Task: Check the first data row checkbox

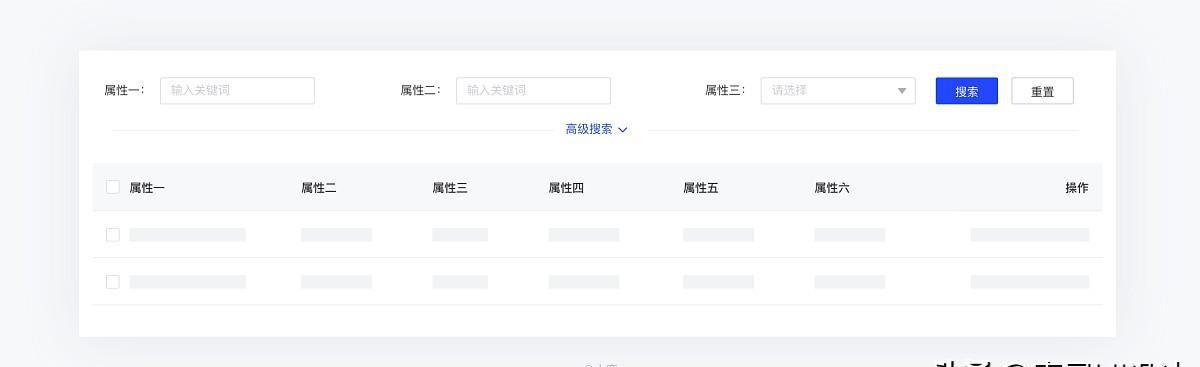Action: (x=112, y=235)
